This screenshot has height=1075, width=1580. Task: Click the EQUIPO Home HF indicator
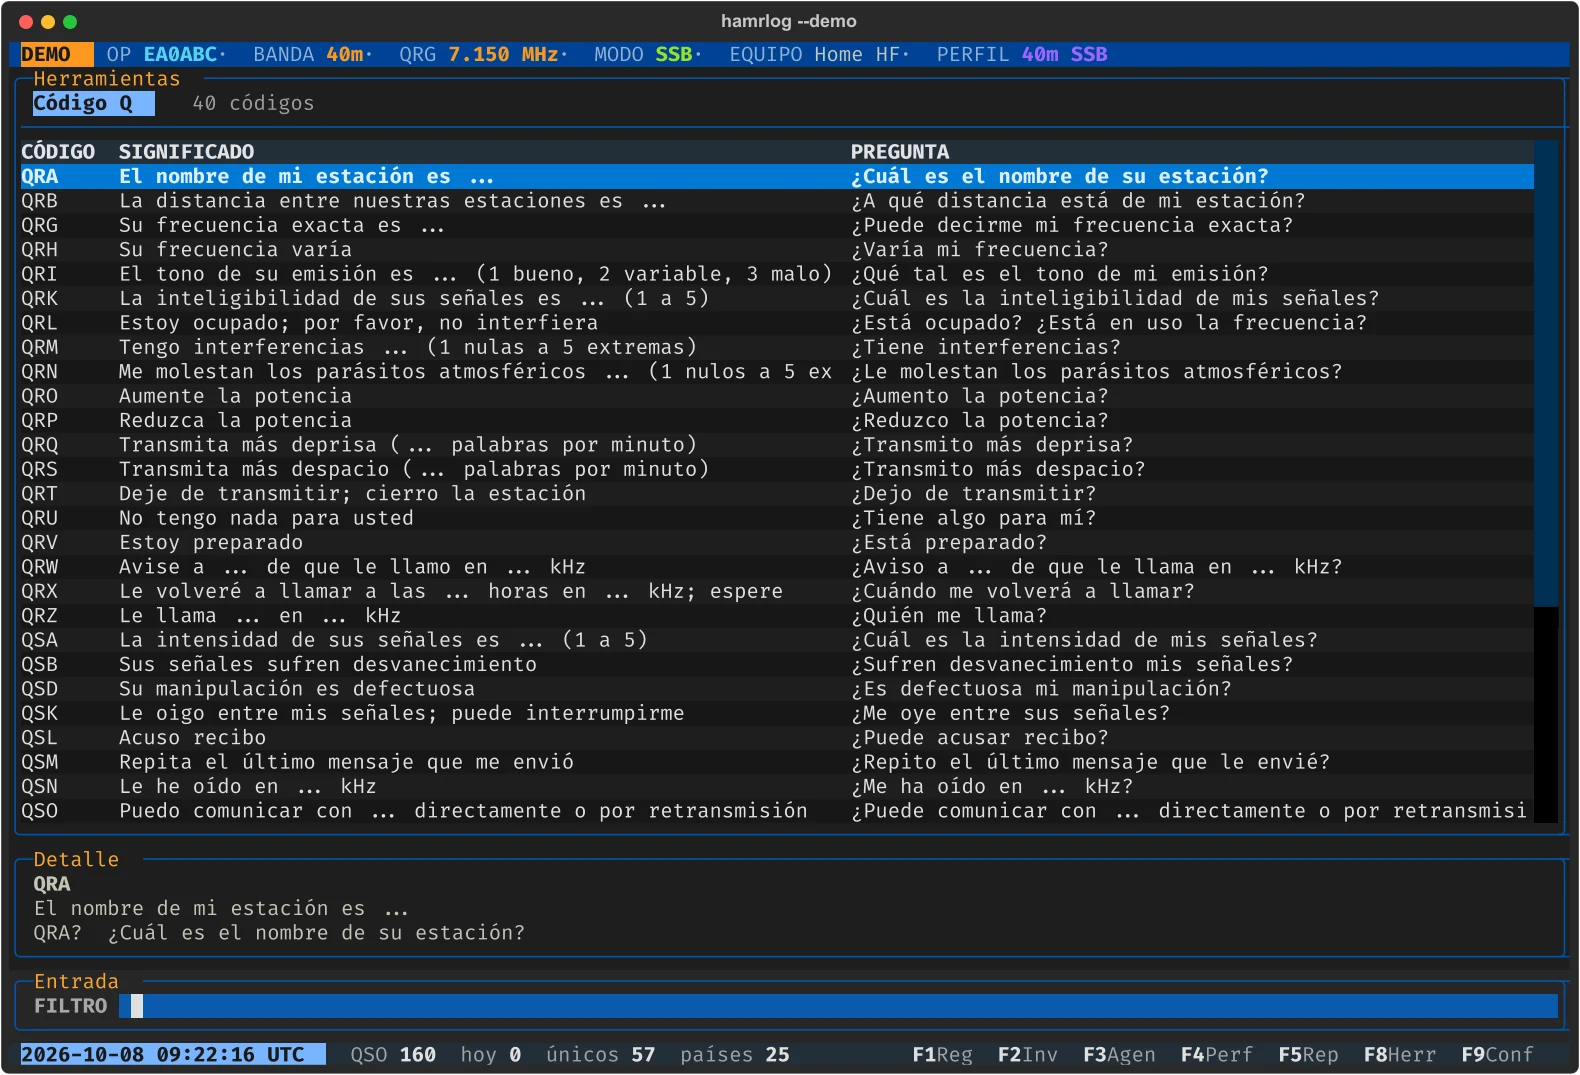click(814, 55)
